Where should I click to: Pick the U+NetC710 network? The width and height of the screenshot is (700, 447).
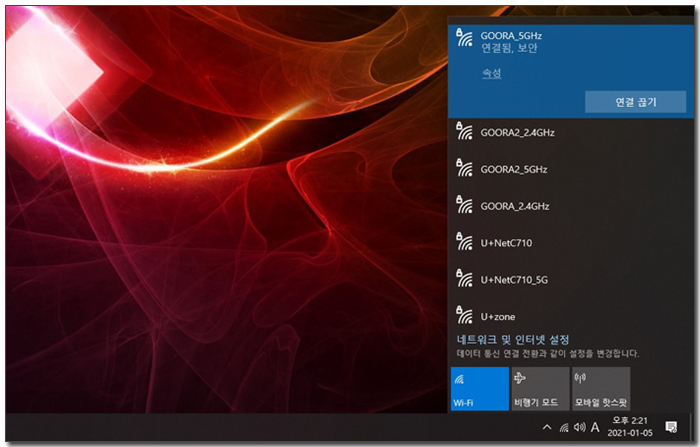571,243
